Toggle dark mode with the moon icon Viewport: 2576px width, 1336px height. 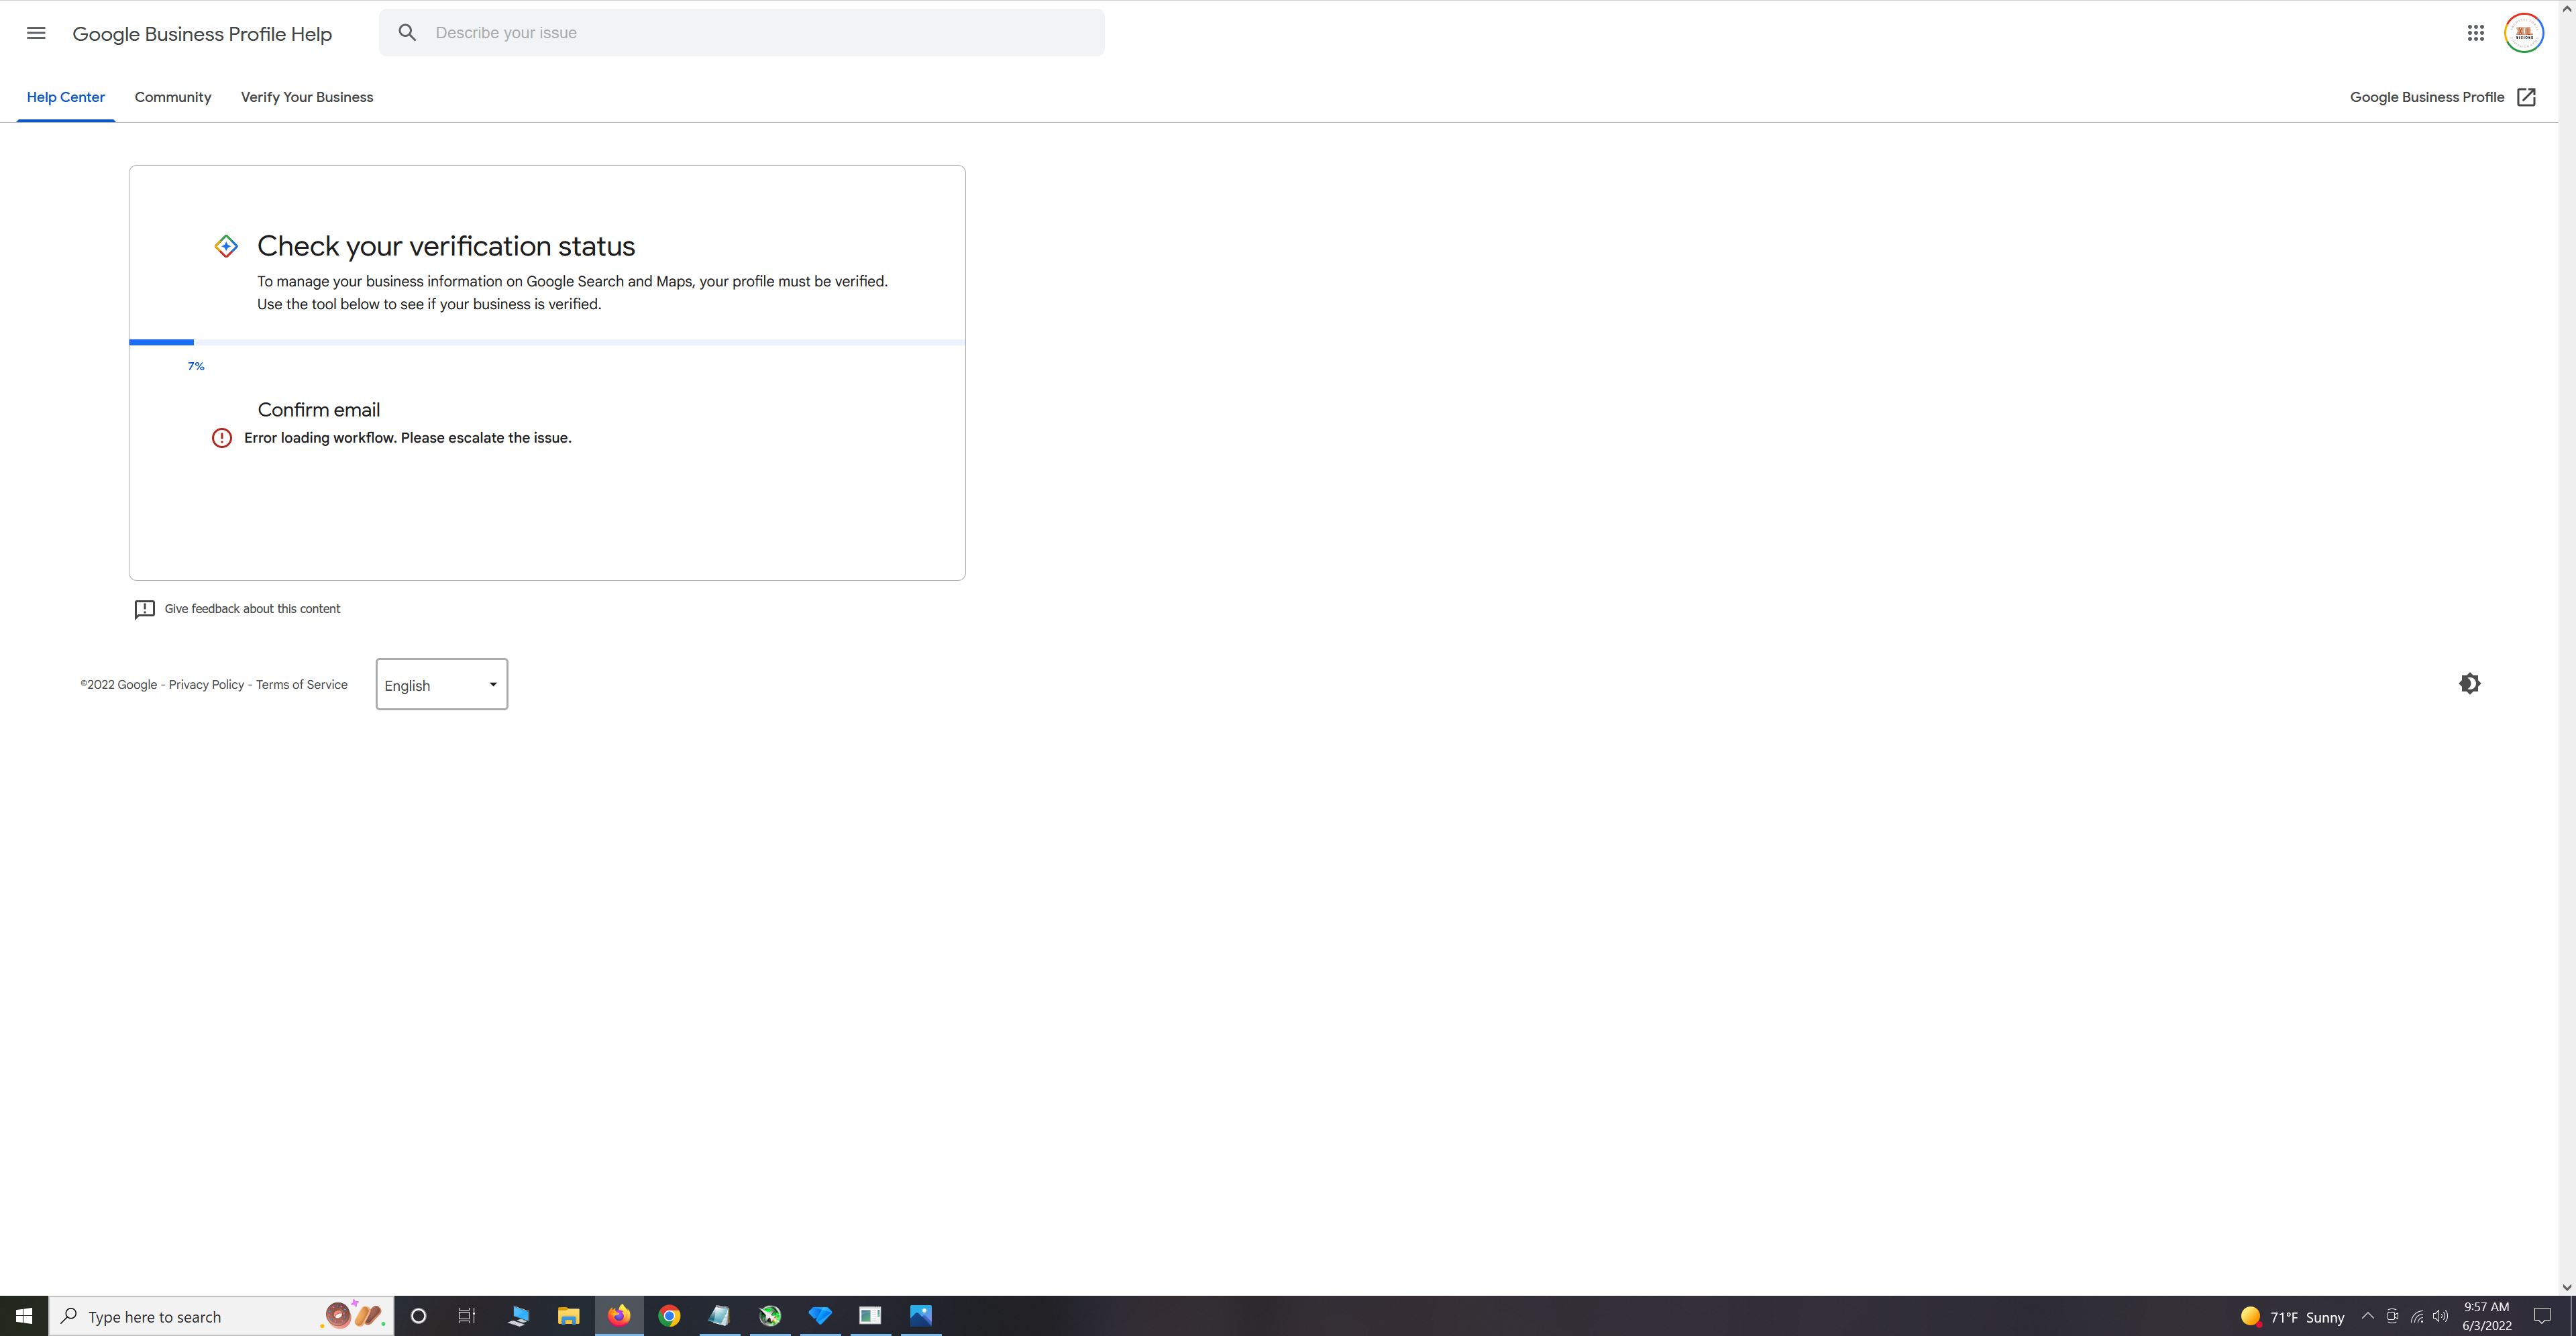coord(2469,683)
